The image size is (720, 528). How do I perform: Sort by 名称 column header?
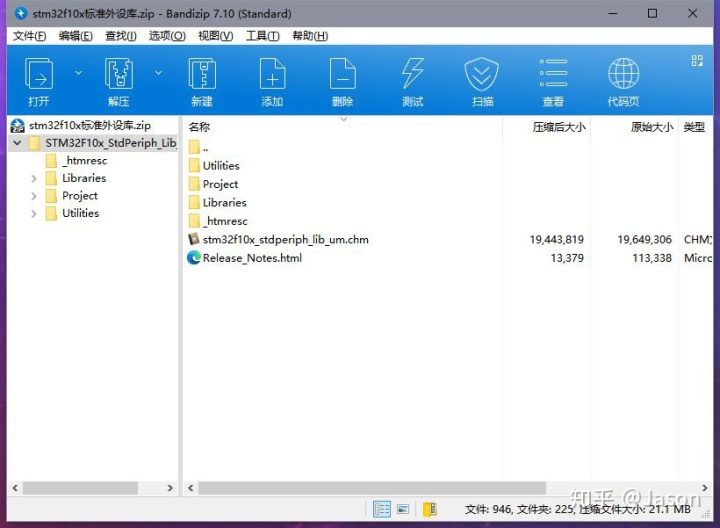(199, 127)
